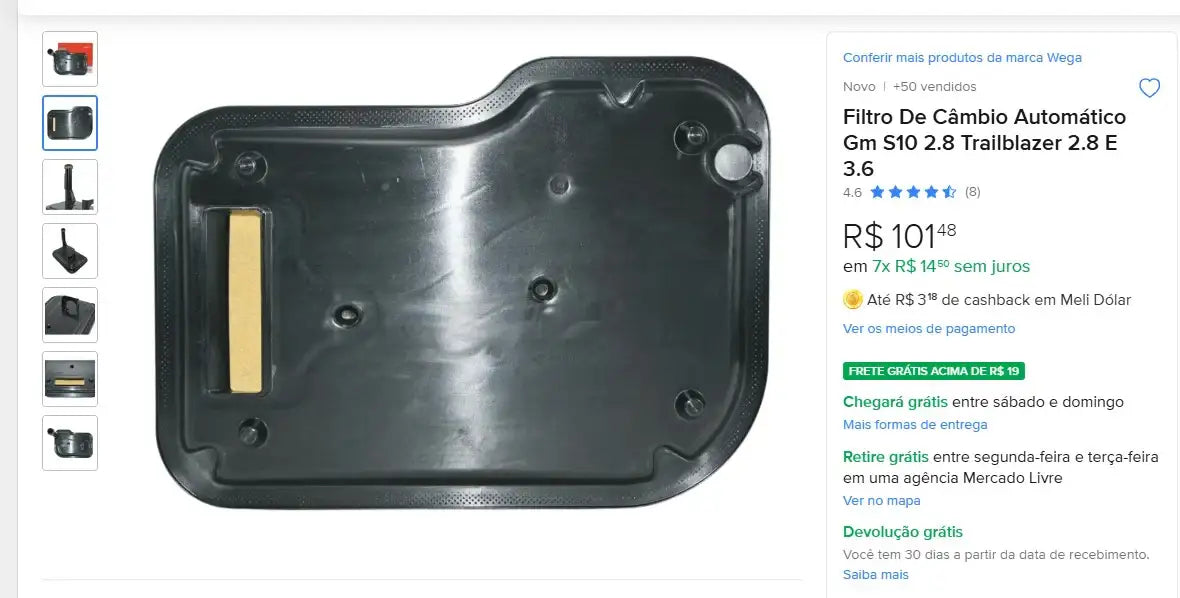This screenshot has width=1180, height=598.
Task: Open Ver os meios de pagamento link
Action: 929,329
